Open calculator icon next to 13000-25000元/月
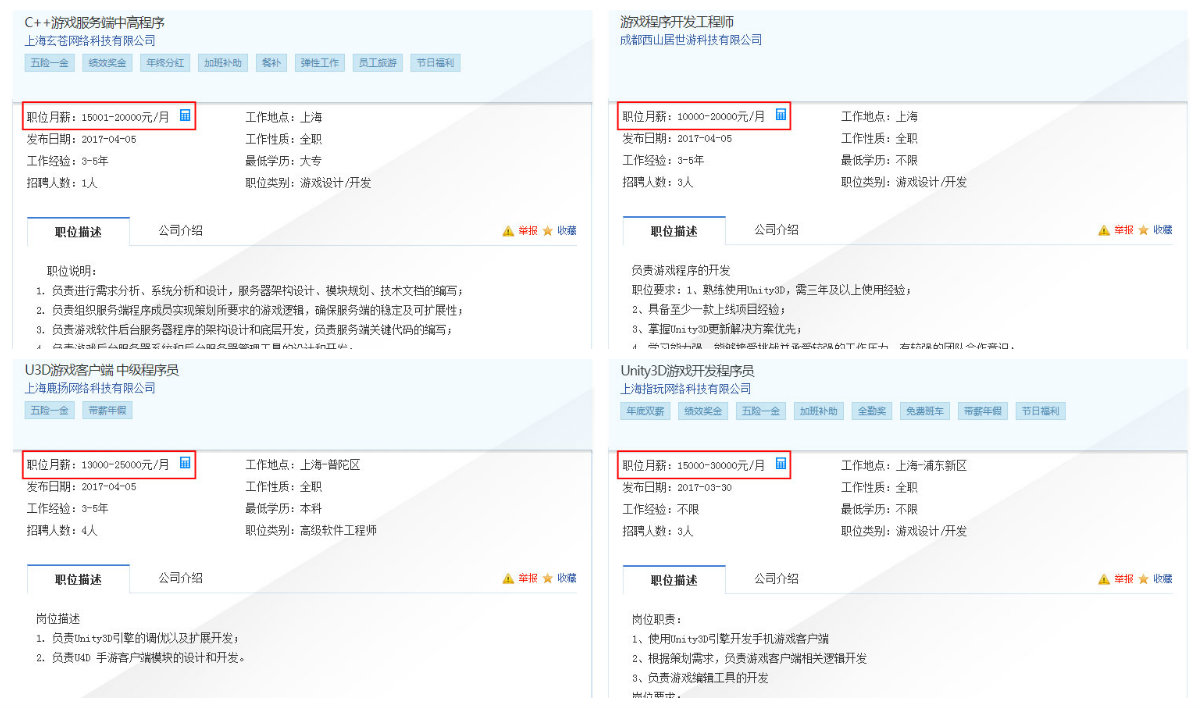1200x708 pixels. [x=185, y=463]
